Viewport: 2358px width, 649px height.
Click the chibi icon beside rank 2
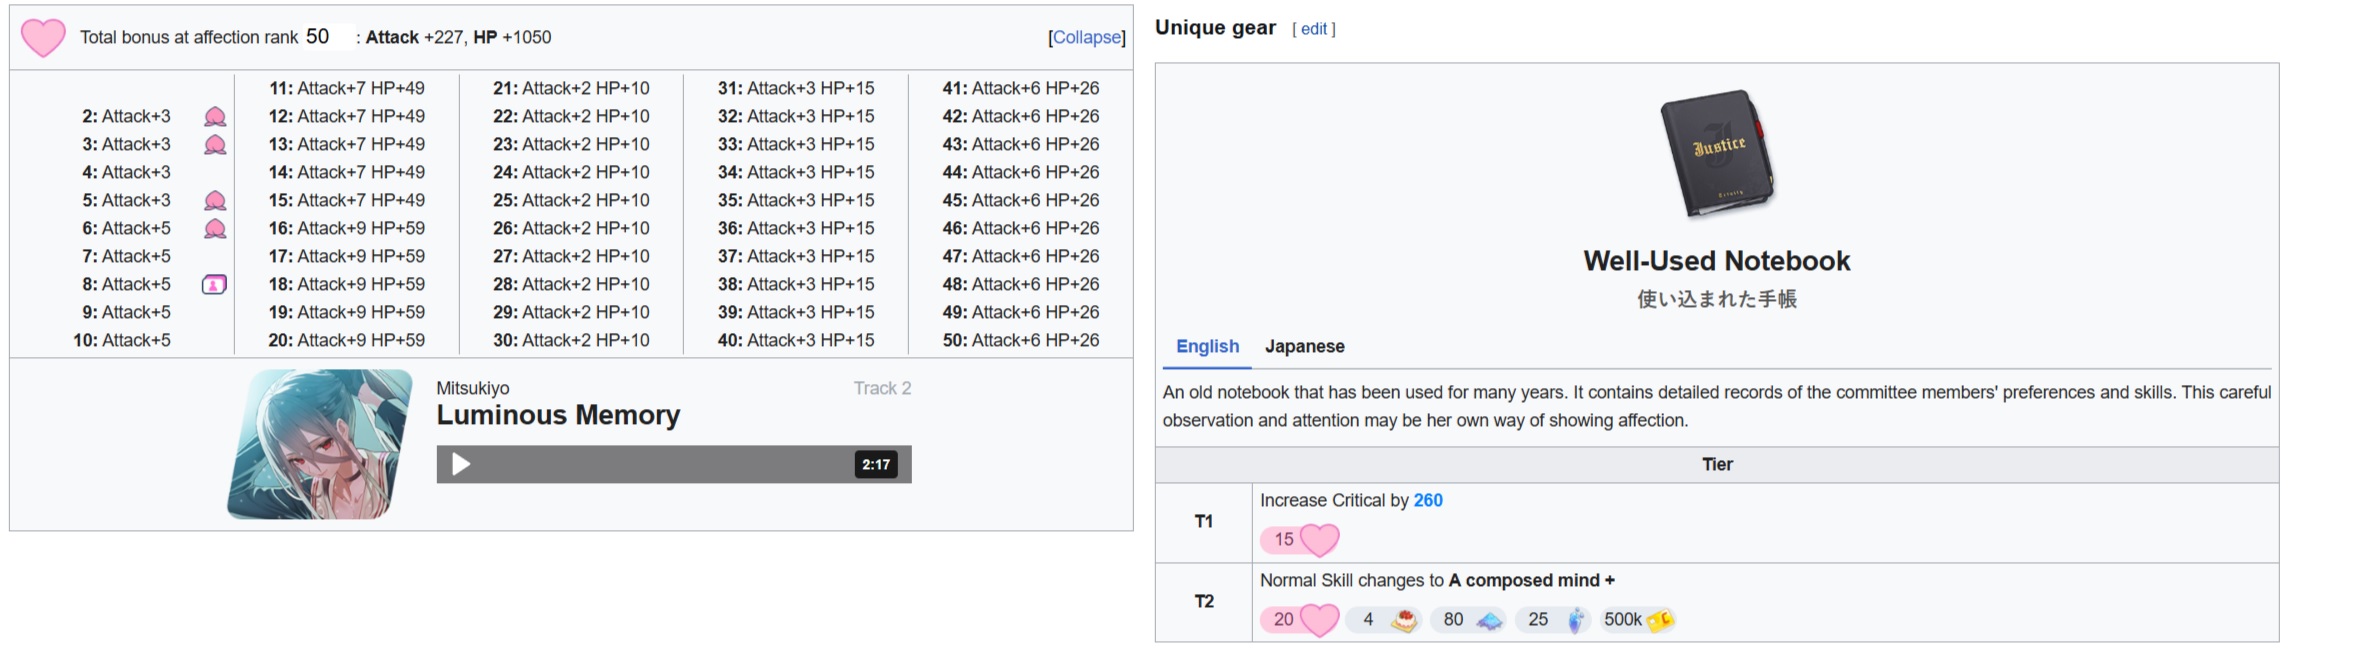(x=215, y=117)
